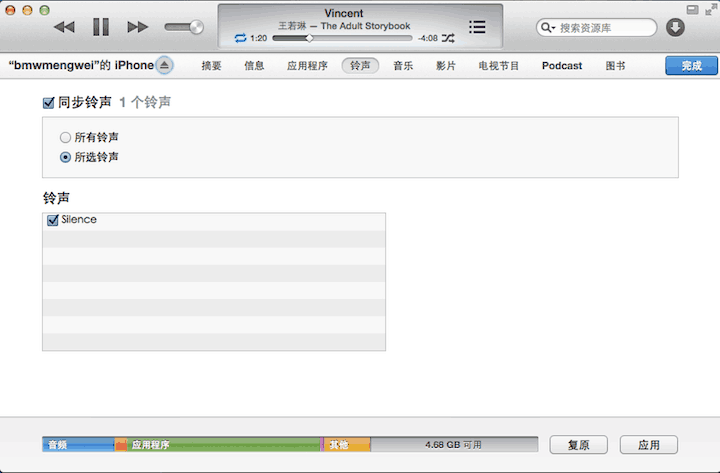The height and width of the screenshot is (473, 720).
Task: Click the 1 个铃声 count text
Action: [x=145, y=102]
